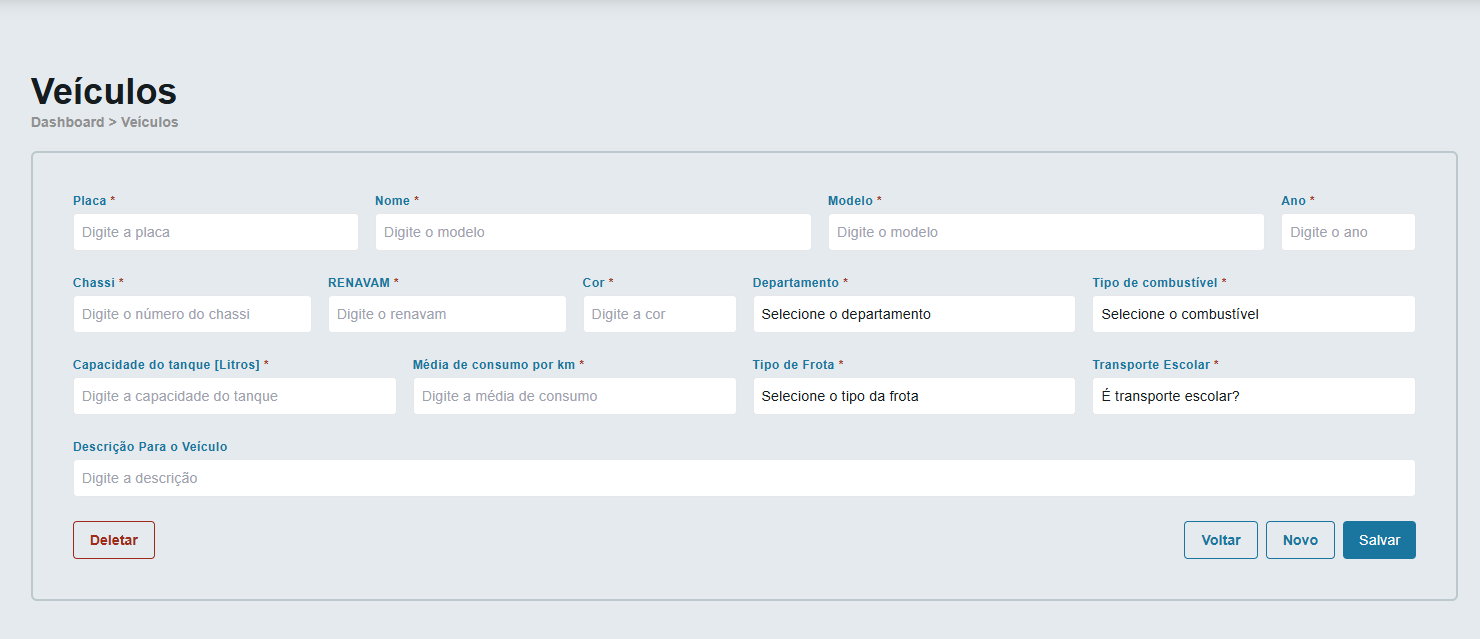1480x639 pixels.
Task: Expand the Transporte Escolar dropdown
Action: pos(1253,396)
